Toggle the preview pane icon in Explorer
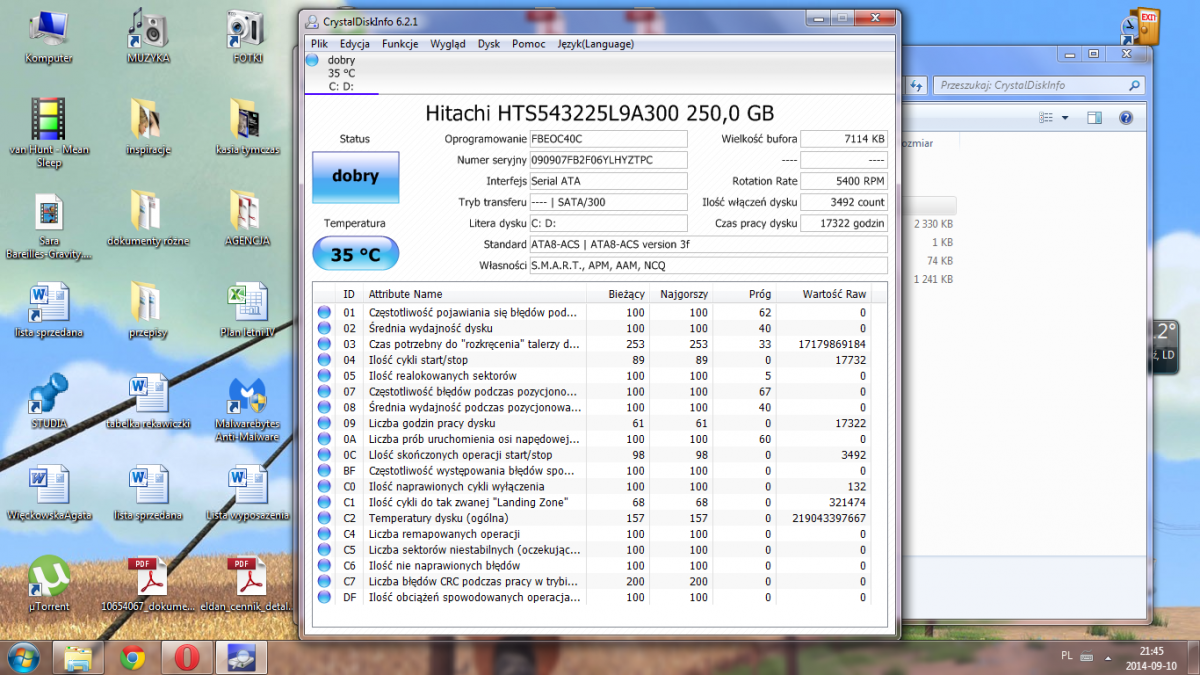 coord(1095,118)
